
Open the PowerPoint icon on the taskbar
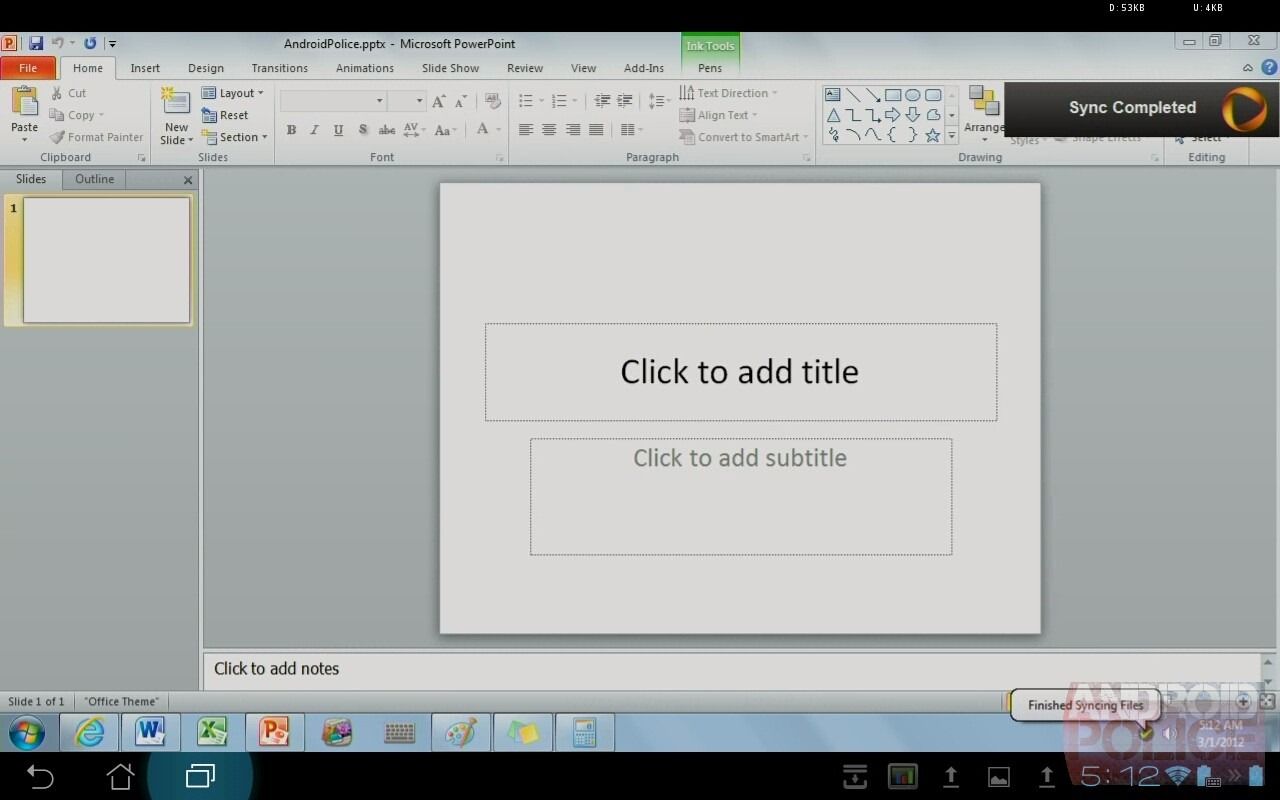[x=274, y=733]
